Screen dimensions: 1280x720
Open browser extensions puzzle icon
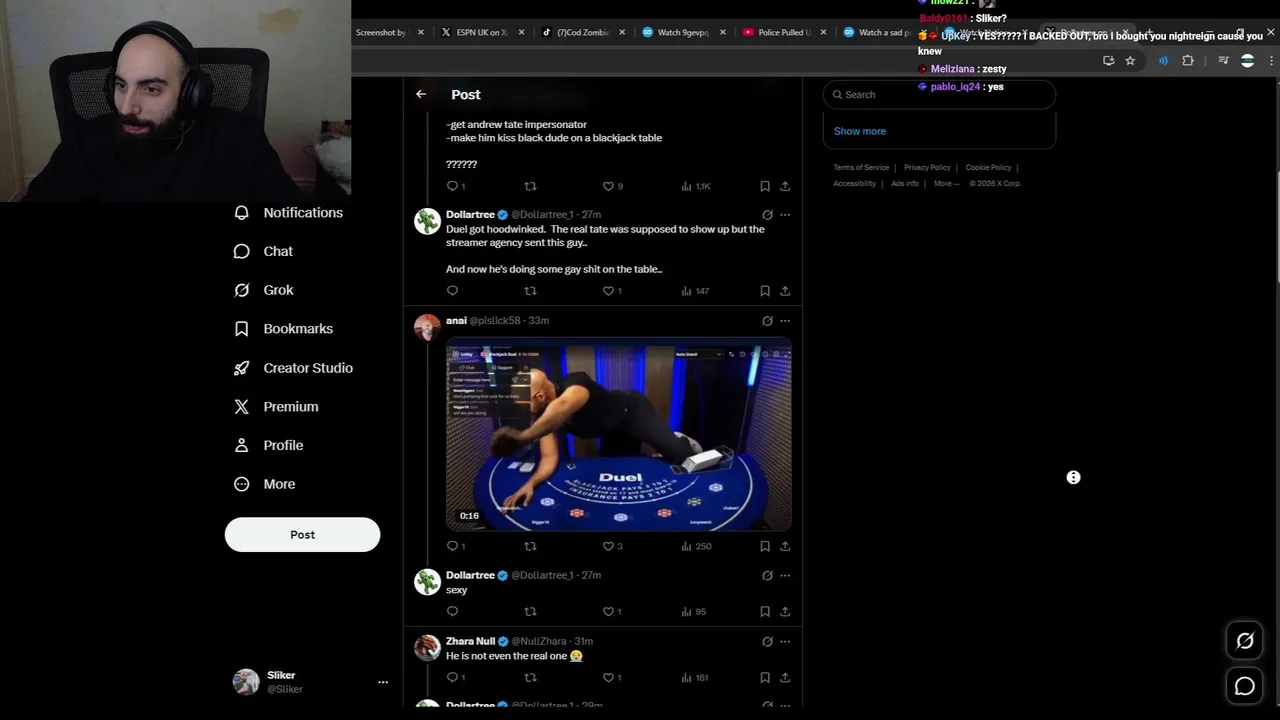pyautogui.click(x=1188, y=61)
